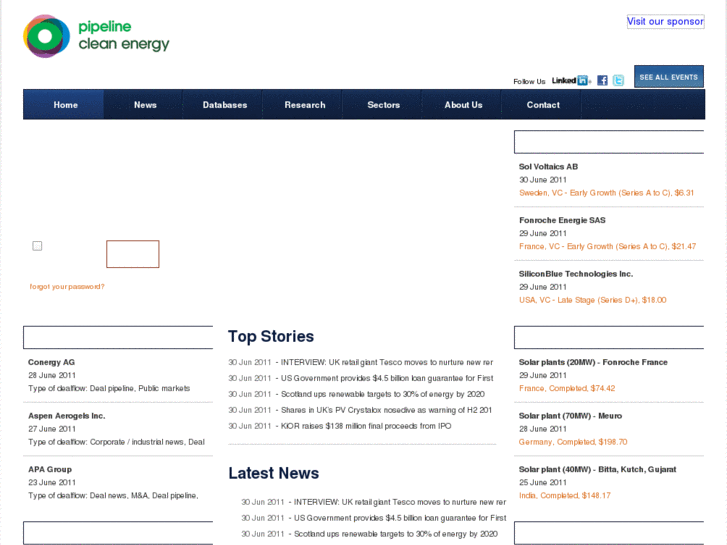
Task: Open Latest News US Government loan story
Action: point(400,518)
